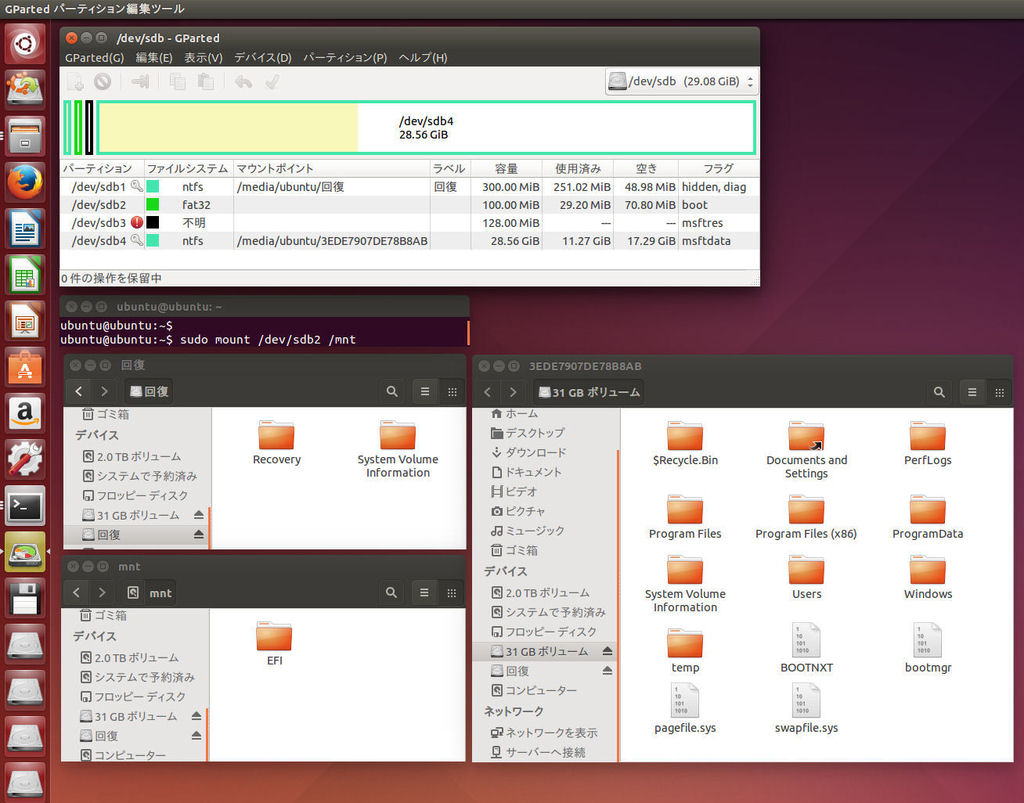Click the paste partition icon in GParted toolbar
1024x803 pixels.
pyautogui.click(x=206, y=82)
